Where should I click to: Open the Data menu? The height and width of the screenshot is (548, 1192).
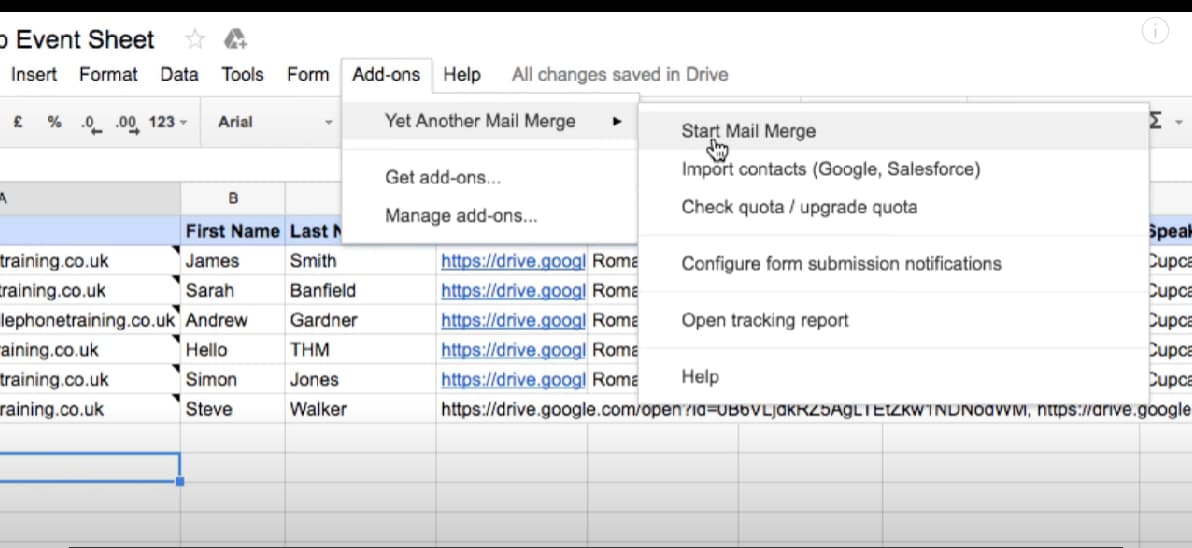click(x=179, y=74)
